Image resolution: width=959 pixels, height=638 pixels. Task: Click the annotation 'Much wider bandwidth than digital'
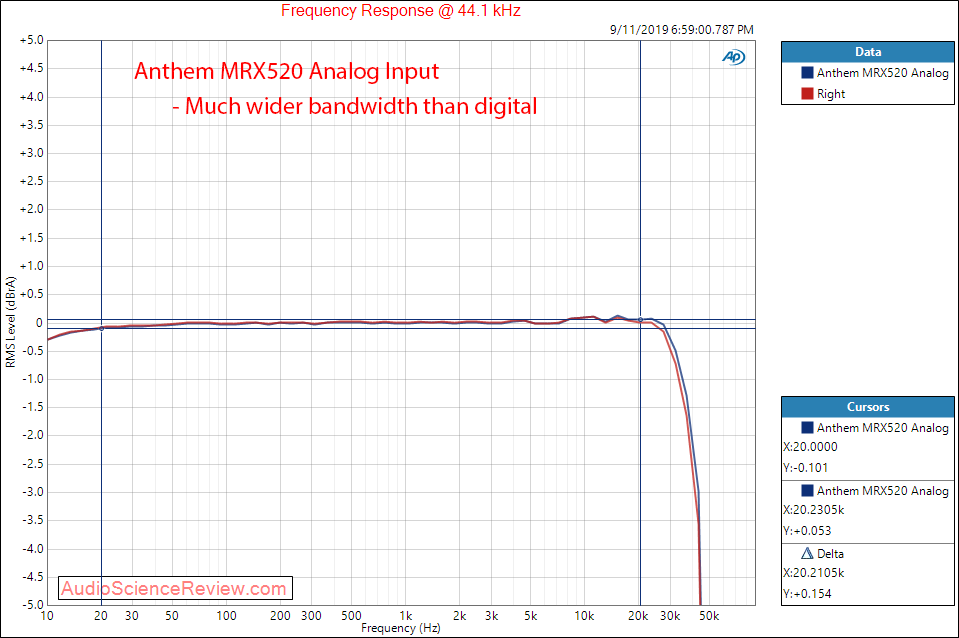click(x=361, y=106)
